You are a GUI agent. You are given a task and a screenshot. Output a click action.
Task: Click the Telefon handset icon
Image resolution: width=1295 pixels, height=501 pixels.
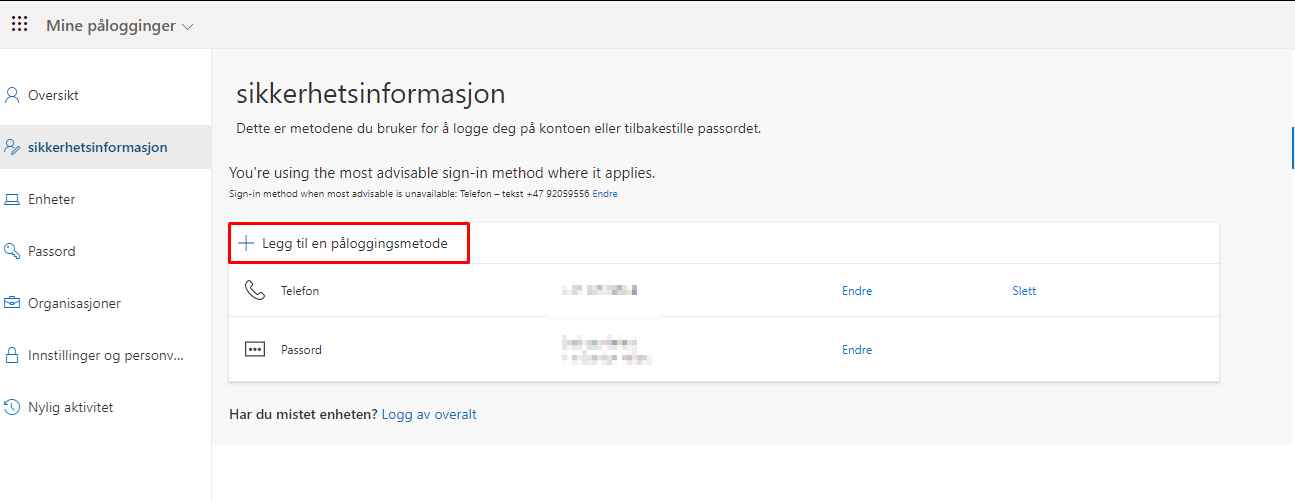254,291
